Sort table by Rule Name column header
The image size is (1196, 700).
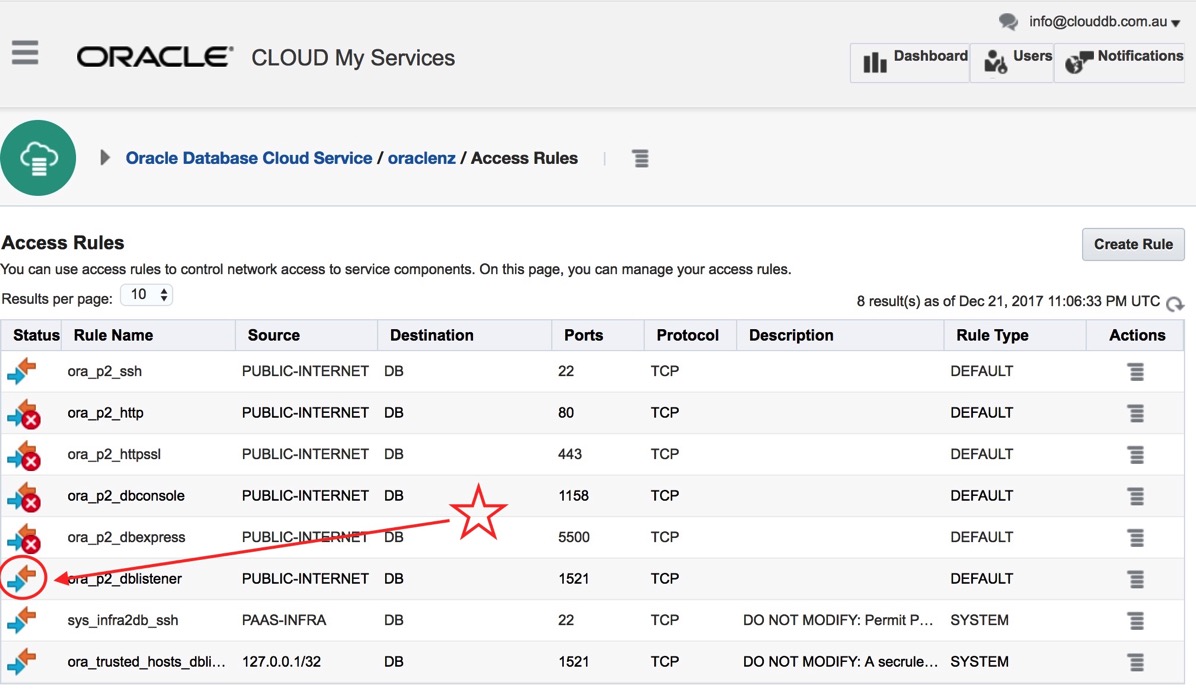(x=113, y=335)
